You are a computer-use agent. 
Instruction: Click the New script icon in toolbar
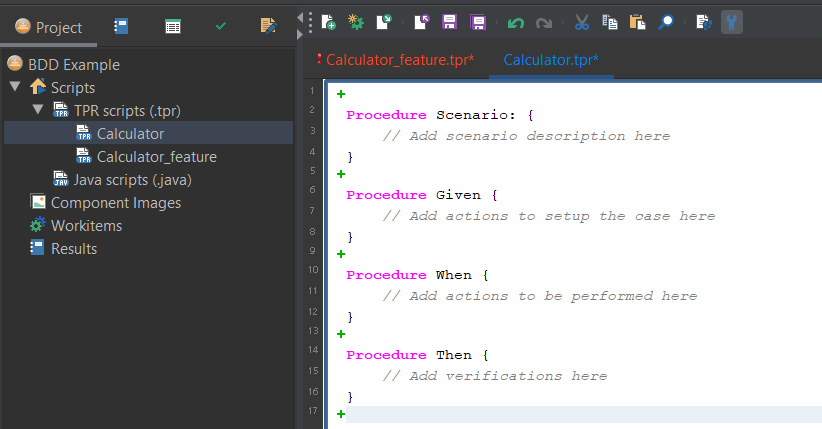(x=328, y=21)
